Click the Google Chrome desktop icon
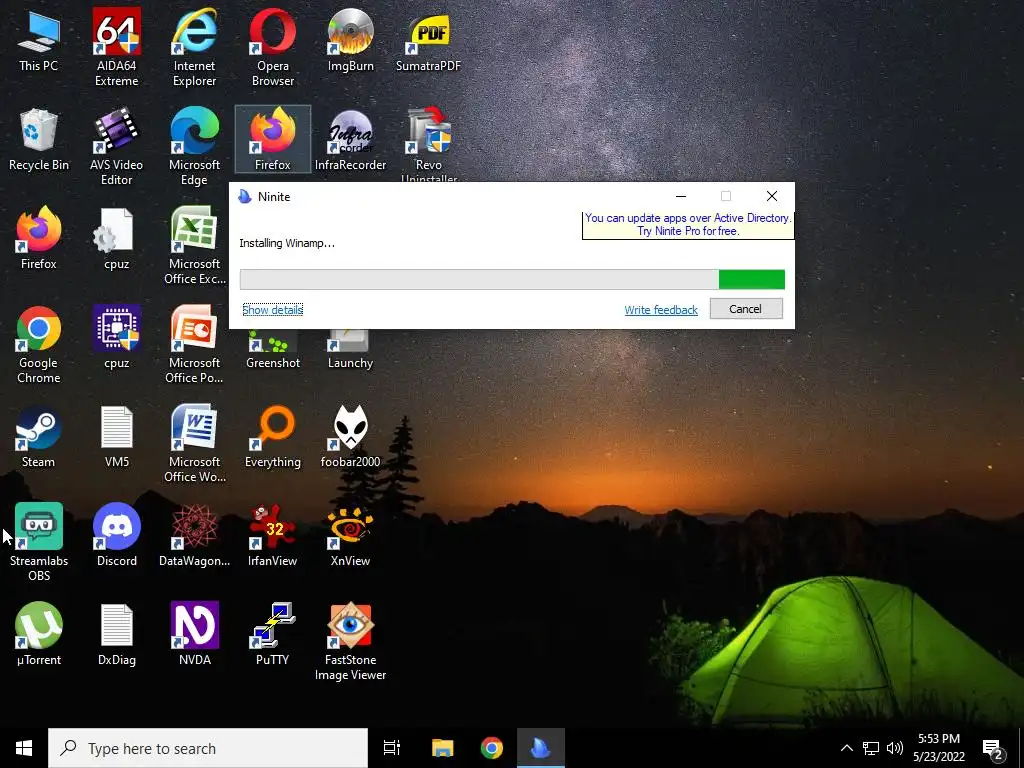This screenshot has width=1024, height=768. pos(39,345)
